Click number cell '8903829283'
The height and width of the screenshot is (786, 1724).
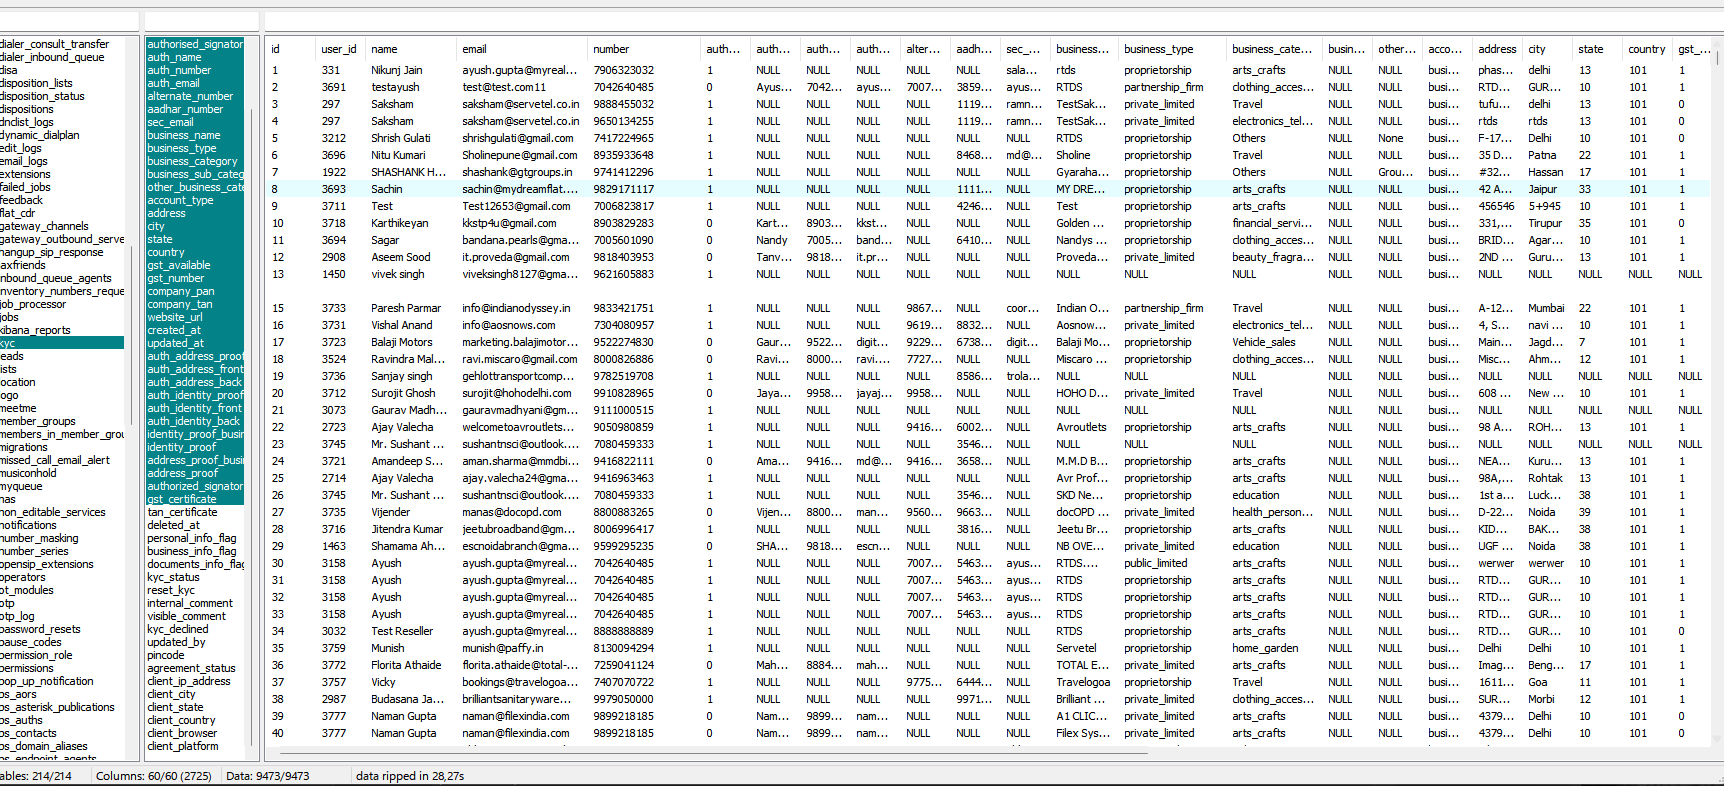[624, 223]
